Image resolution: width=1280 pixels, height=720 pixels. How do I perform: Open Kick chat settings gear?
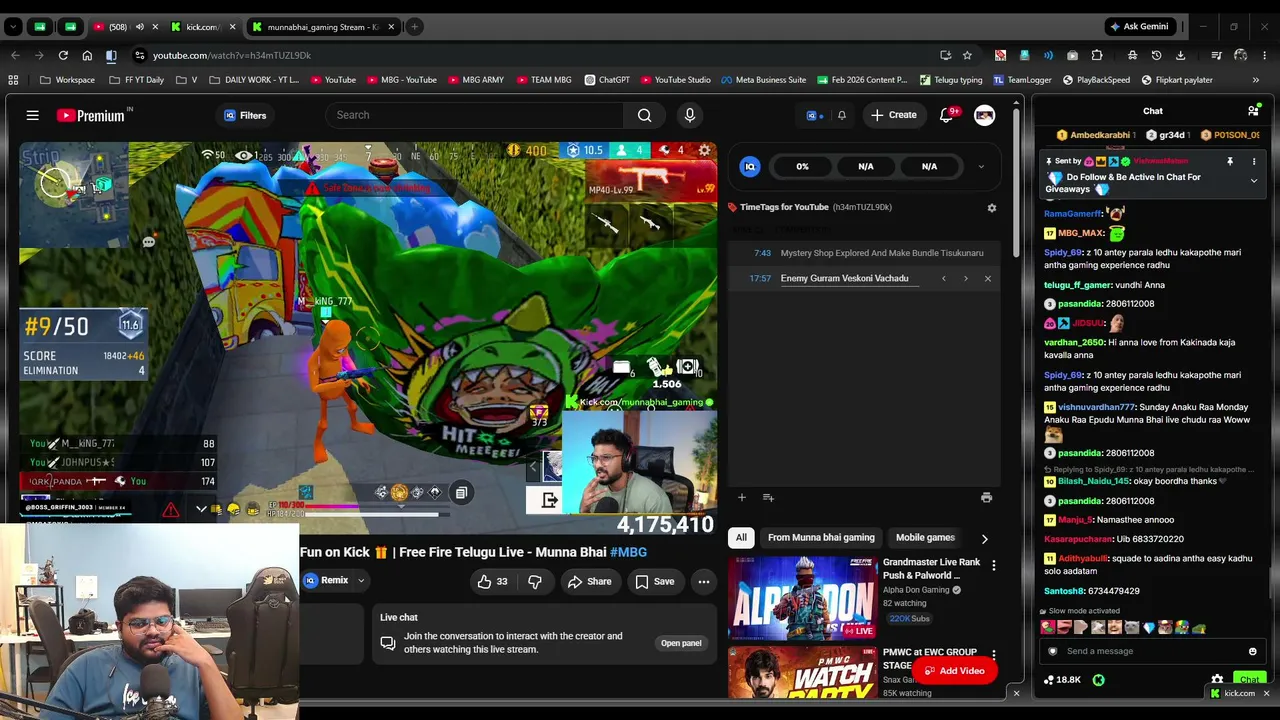click(1217, 680)
